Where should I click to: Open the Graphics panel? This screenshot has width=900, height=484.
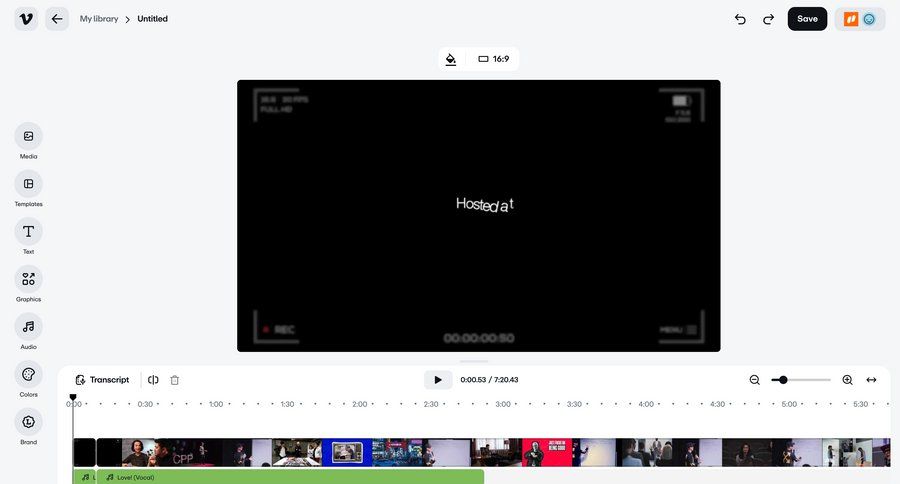(28, 279)
